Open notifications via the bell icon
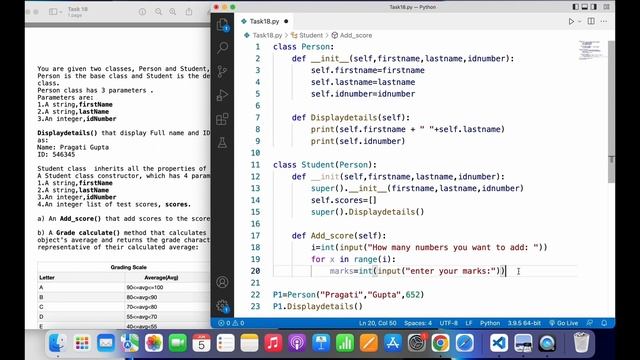 click(x=604, y=323)
